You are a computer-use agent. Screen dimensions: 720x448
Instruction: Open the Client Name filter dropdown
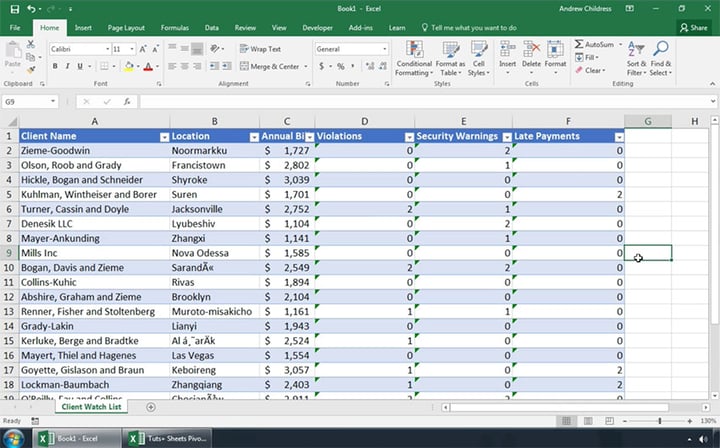pyautogui.click(x=164, y=137)
